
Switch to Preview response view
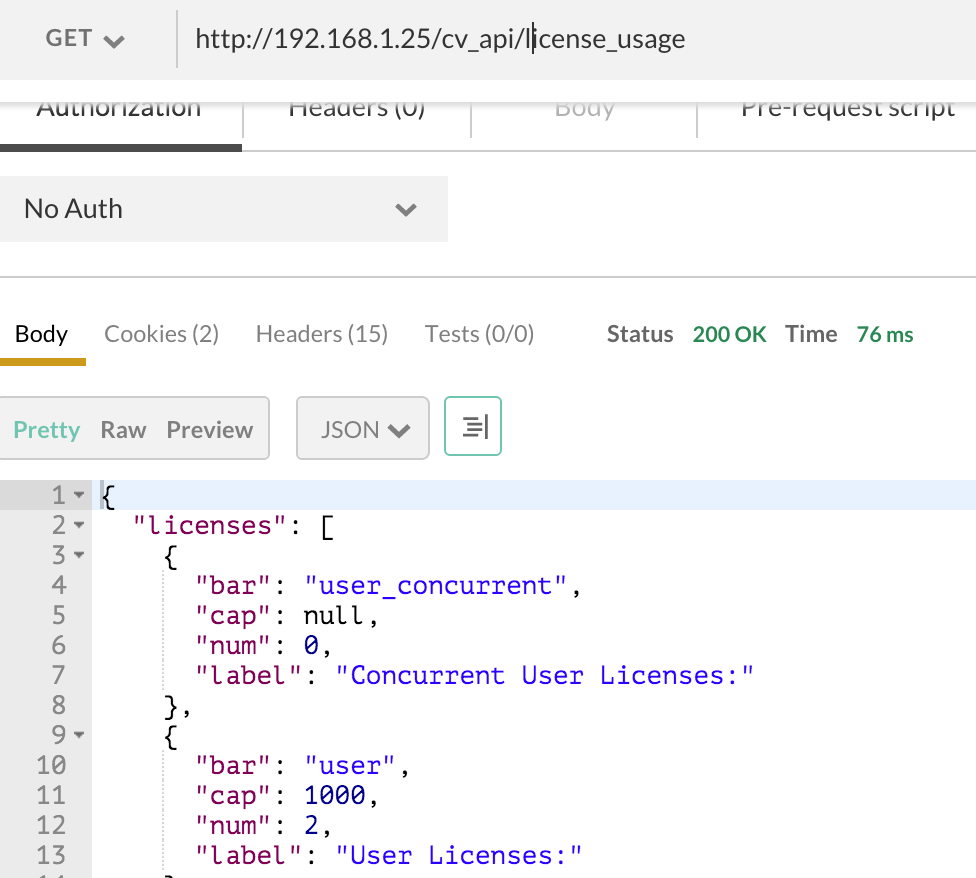pos(210,429)
